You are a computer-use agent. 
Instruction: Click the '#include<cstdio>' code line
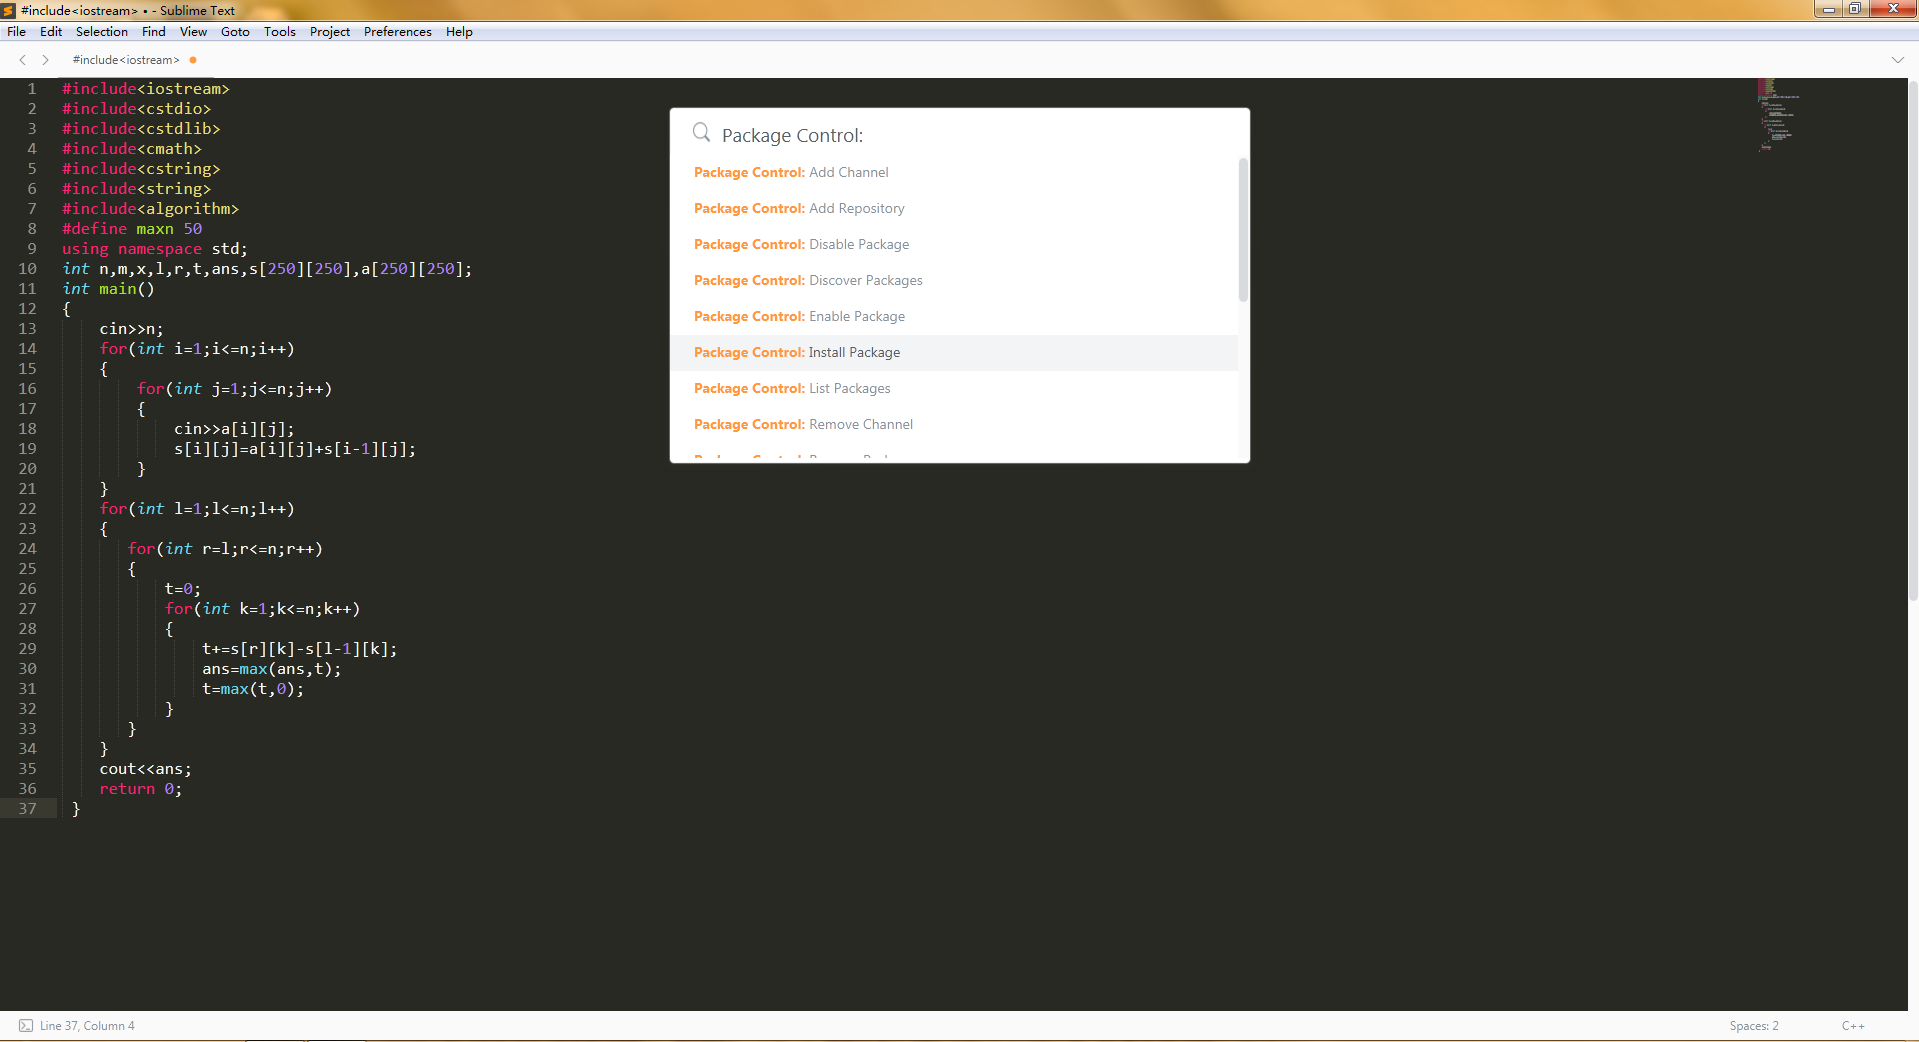point(136,109)
